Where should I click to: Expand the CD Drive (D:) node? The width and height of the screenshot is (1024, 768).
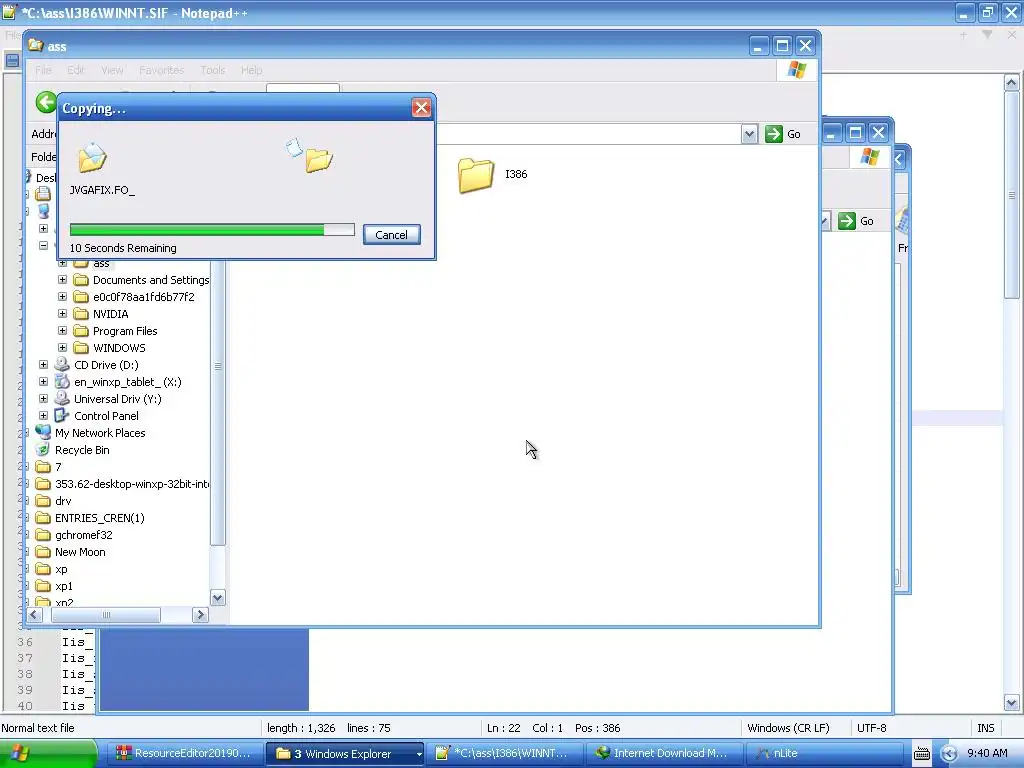click(x=44, y=364)
